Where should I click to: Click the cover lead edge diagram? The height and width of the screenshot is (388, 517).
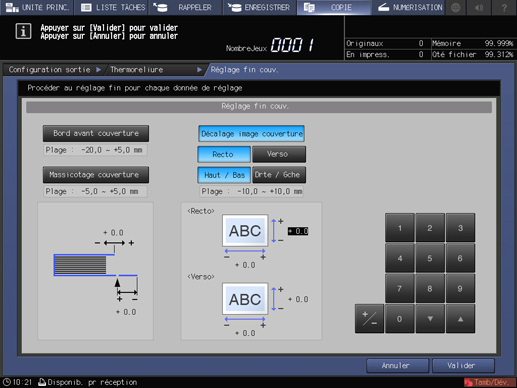96,271
